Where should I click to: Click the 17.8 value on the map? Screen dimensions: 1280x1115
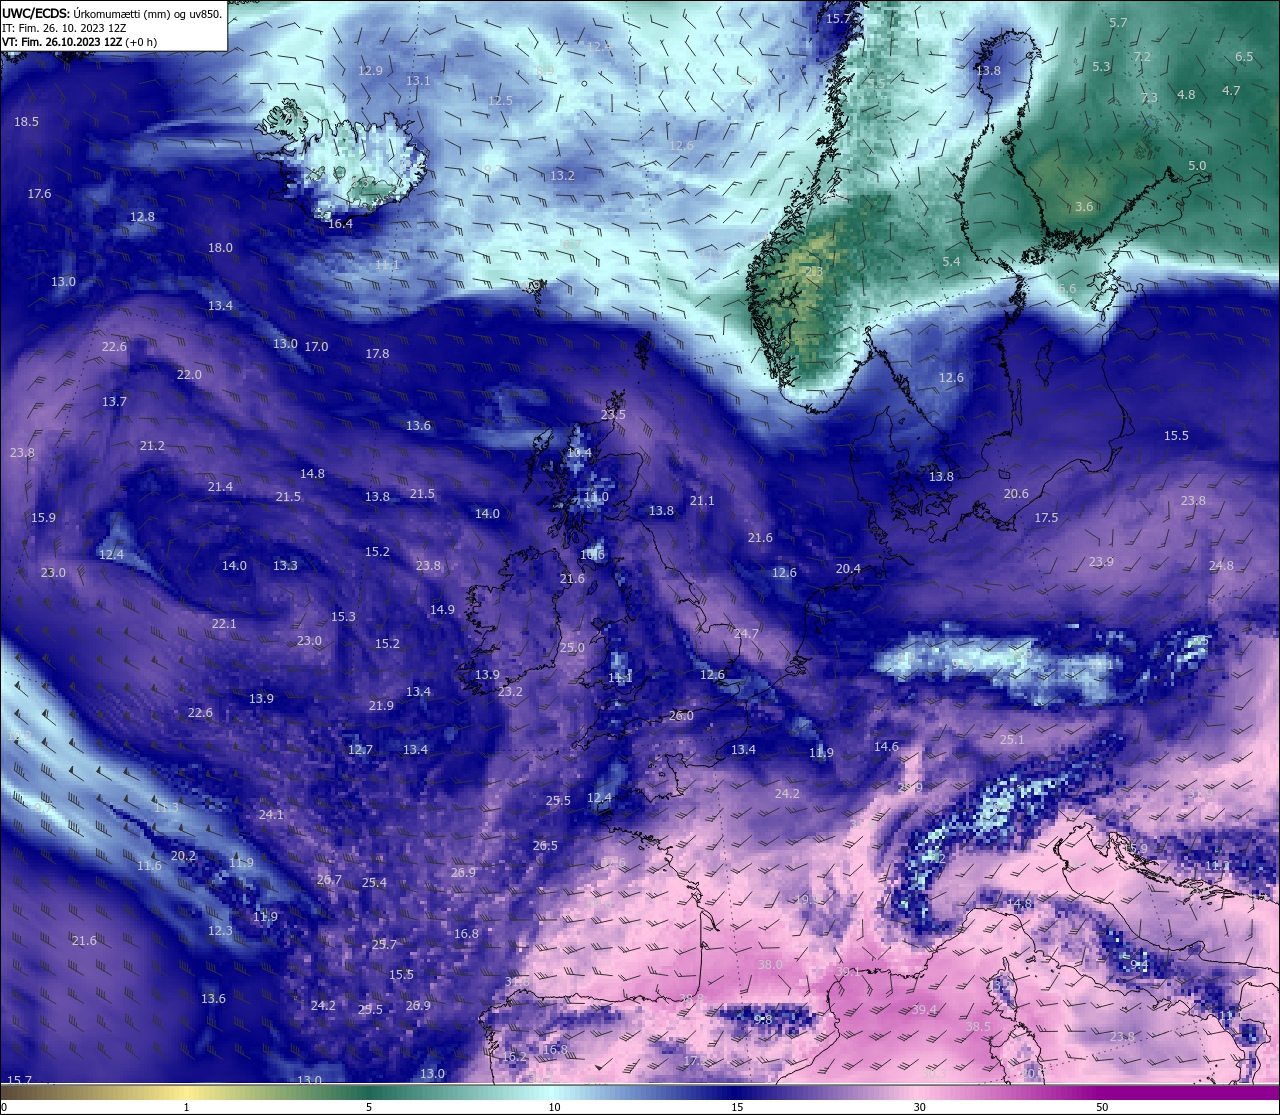[x=377, y=354]
